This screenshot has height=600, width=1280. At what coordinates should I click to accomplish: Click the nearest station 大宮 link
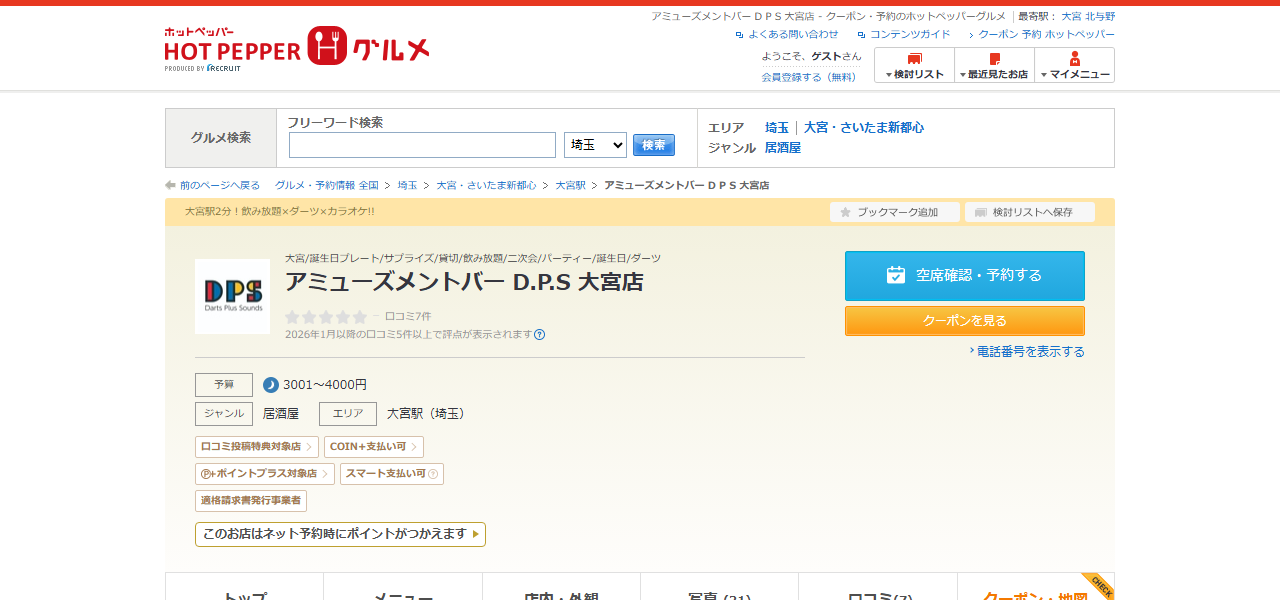1071,16
